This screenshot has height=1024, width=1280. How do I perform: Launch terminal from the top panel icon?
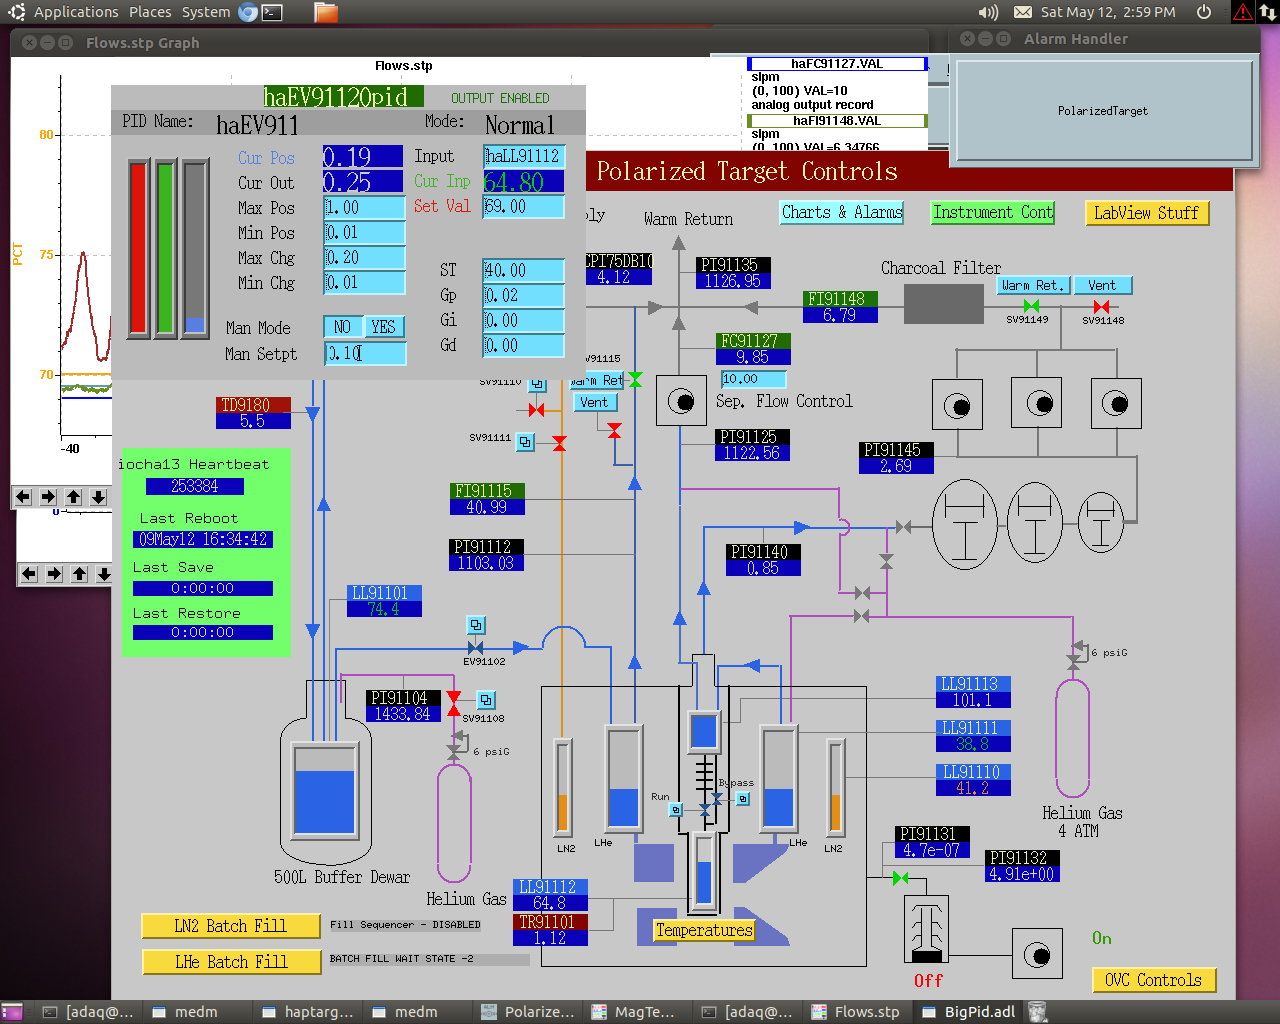tap(272, 12)
